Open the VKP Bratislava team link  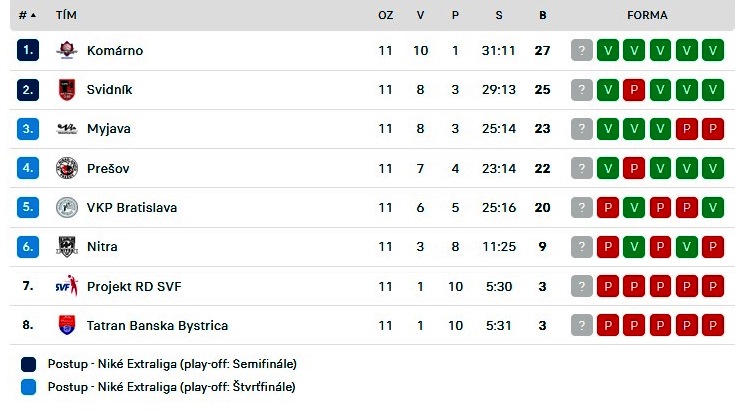point(132,207)
